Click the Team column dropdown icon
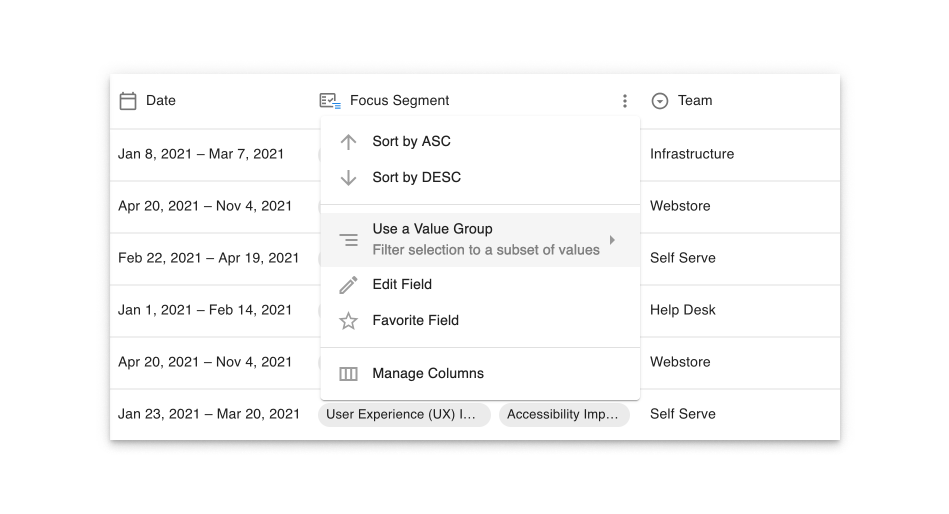The height and width of the screenshot is (514, 949). pos(660,101)
